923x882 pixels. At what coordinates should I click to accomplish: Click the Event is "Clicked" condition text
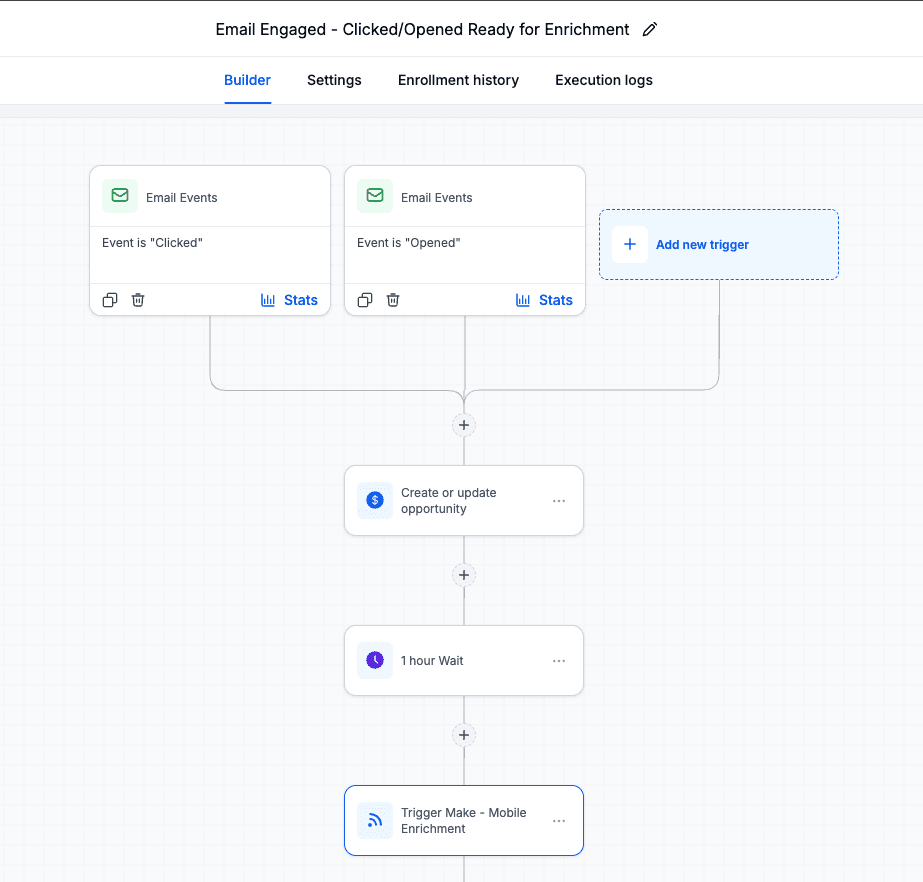(x=152, y=243)
